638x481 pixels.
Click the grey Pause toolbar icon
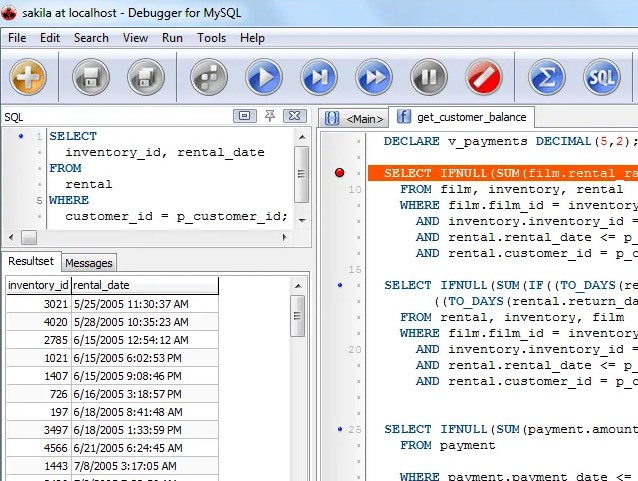tap(428, 77)
